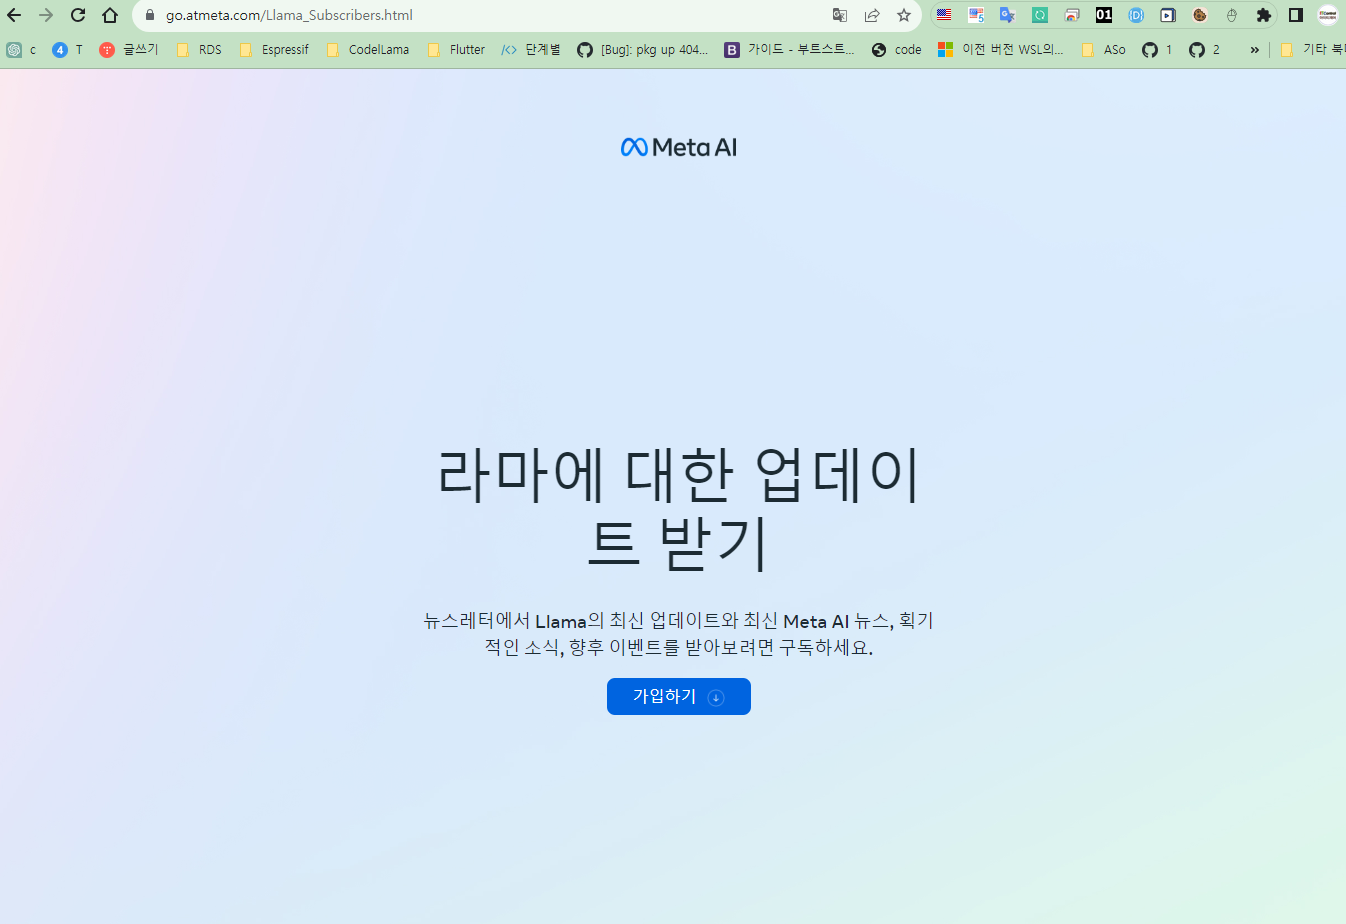Open the Chrome window-stack extension

point(1072,15)
